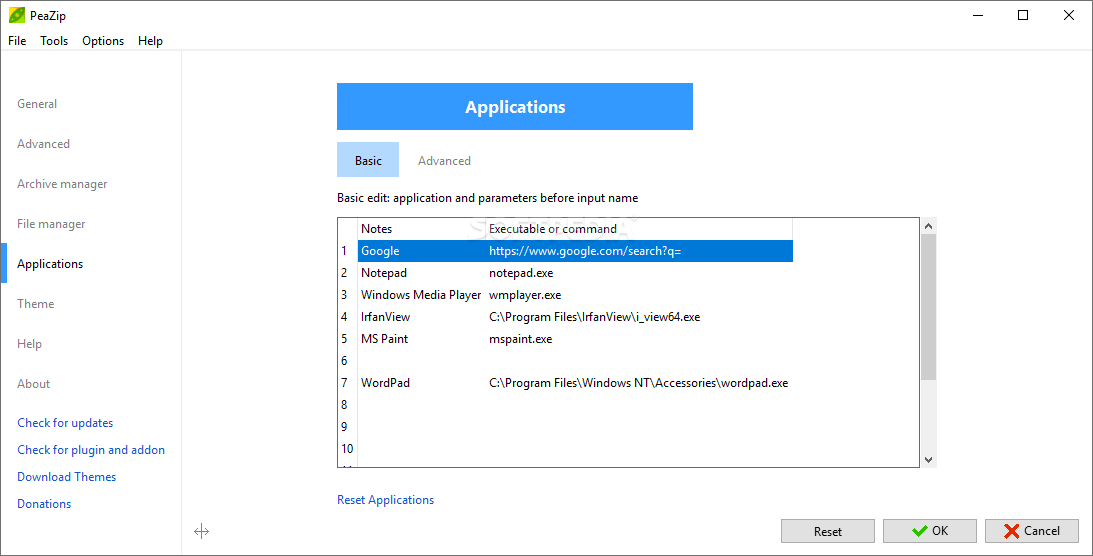Select Windows Media Player notes cell

pos(422,295)
